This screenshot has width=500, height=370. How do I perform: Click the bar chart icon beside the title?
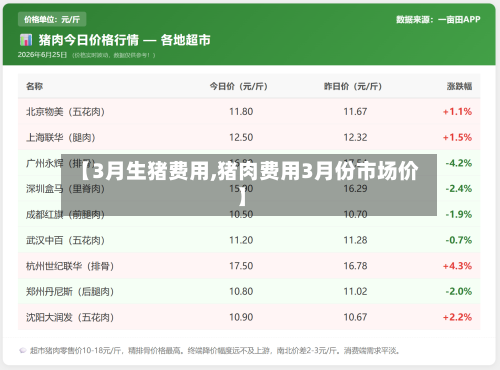(26, 40)
